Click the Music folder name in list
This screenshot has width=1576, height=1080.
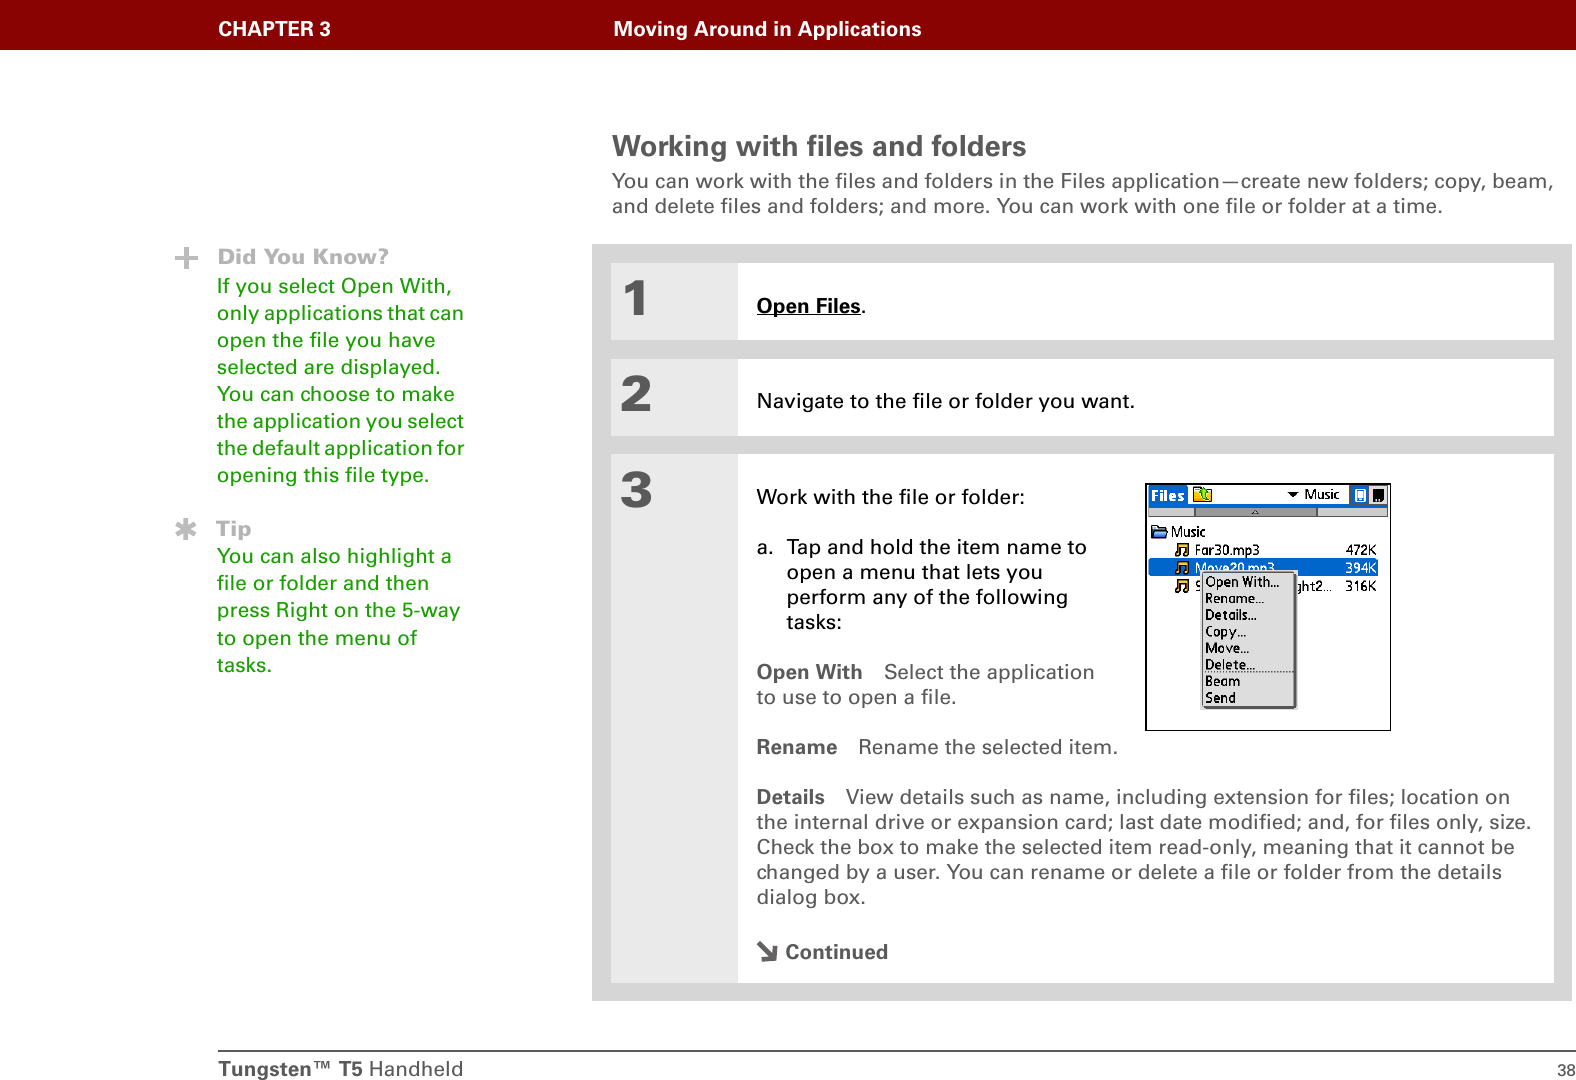1188,532
